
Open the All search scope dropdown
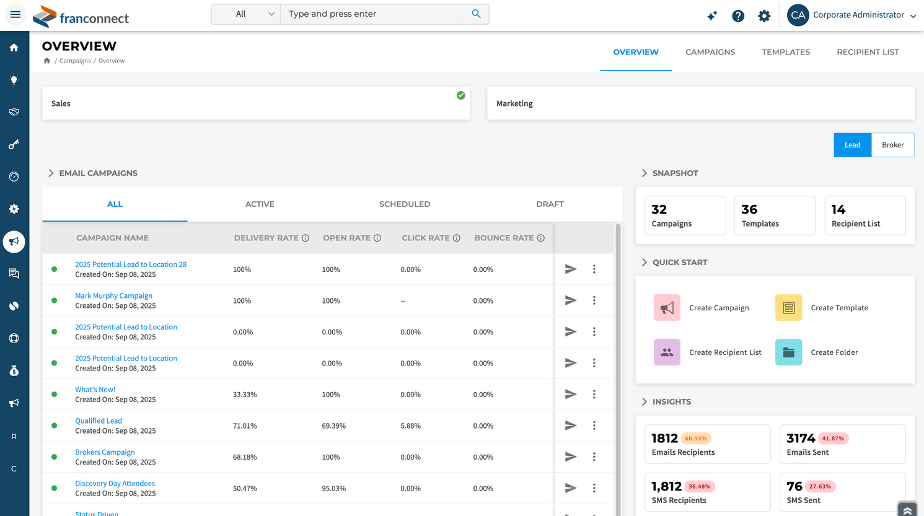(254, 15)
